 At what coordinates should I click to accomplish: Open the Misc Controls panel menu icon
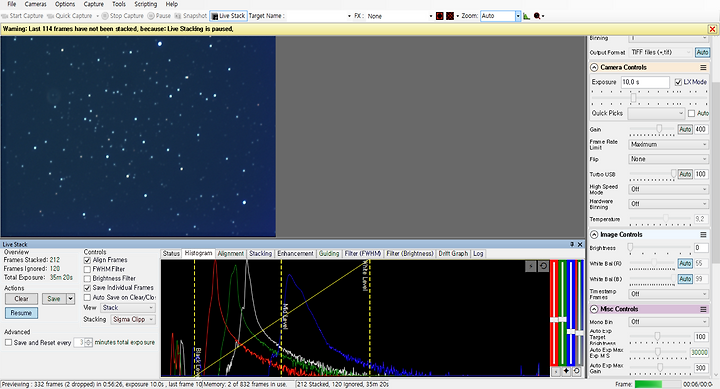tap(703, 309)
